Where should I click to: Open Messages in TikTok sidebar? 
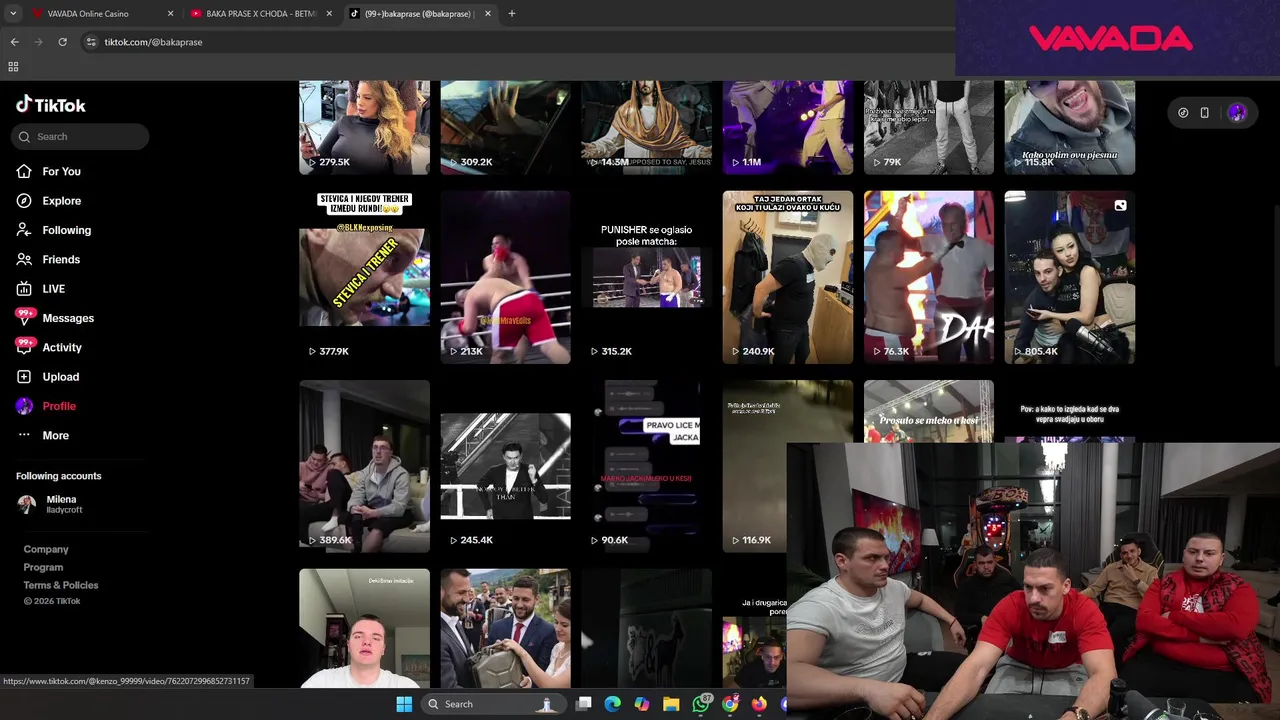56,318
